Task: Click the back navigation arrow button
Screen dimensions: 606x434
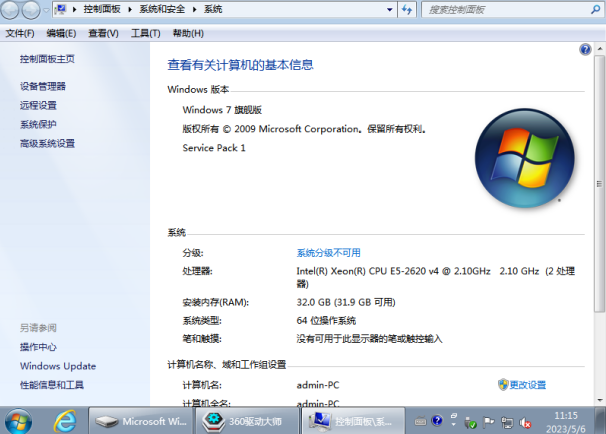Action: pyautogui.click(x=13, y=10)
